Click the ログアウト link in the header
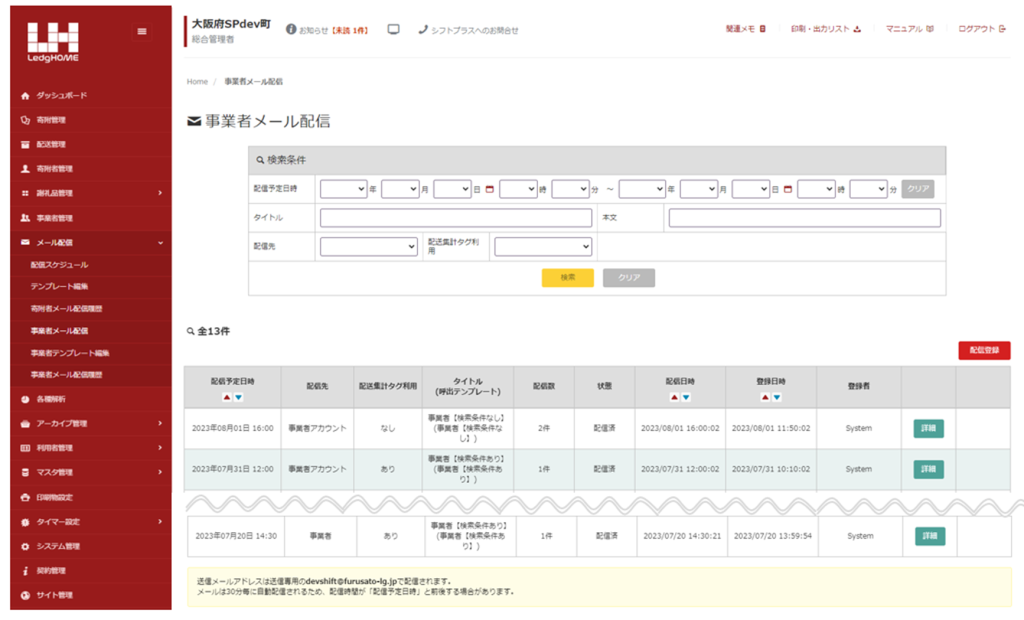Image resolution: width=1024 pixels, height=620 pixels. (981, 30)
